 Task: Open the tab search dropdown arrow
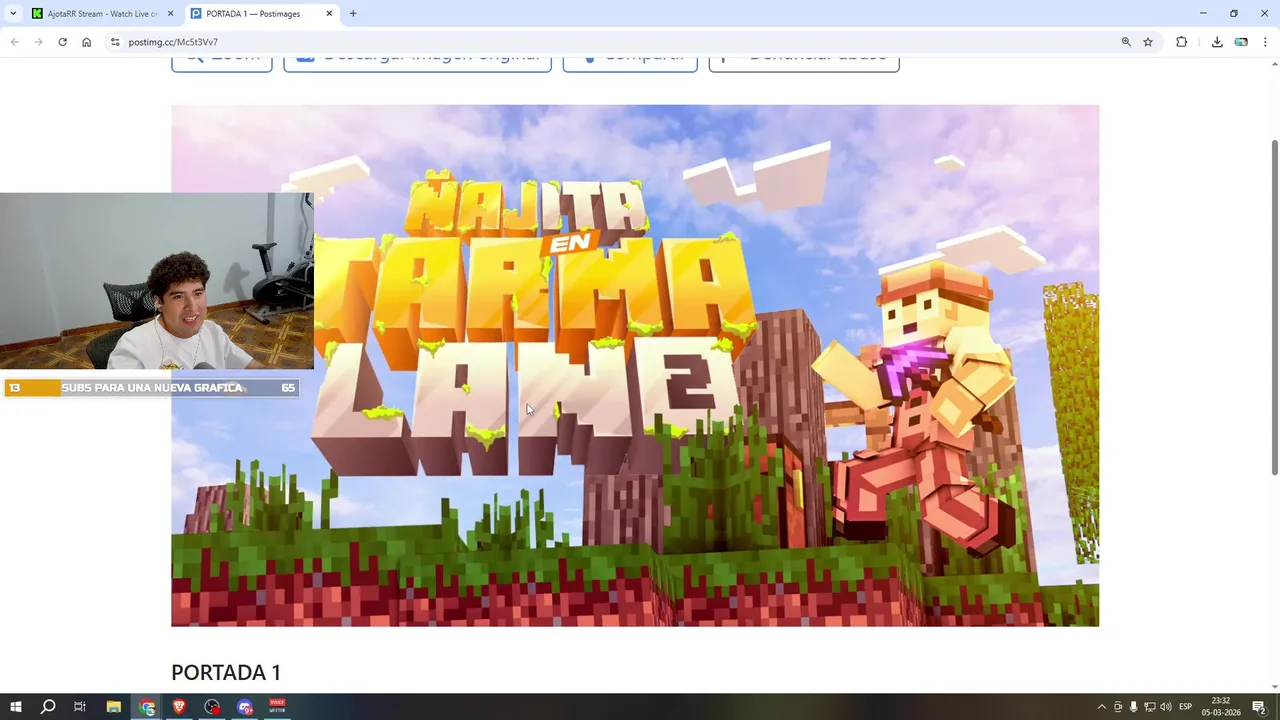coord(13,14)
